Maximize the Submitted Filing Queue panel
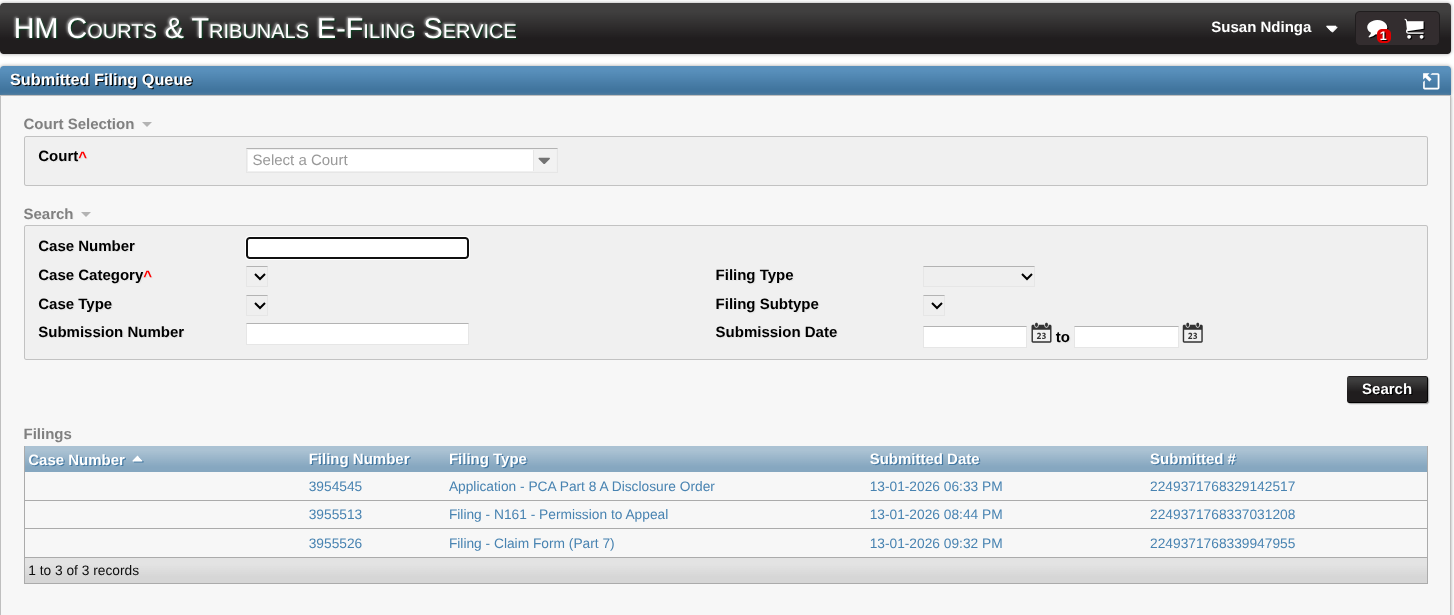Viewport: 1454px width, 615px height. [x=1431, y=81]
